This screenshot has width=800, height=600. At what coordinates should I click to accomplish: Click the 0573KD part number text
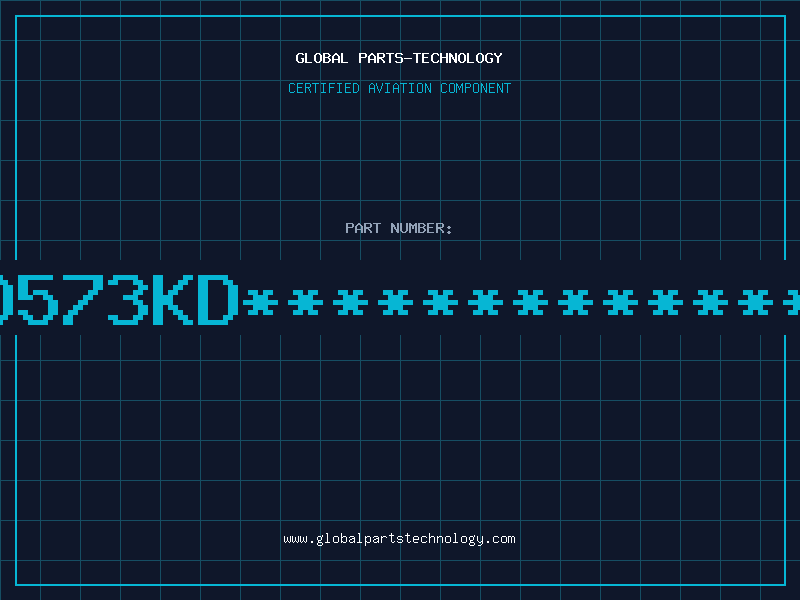click(400, 299)
